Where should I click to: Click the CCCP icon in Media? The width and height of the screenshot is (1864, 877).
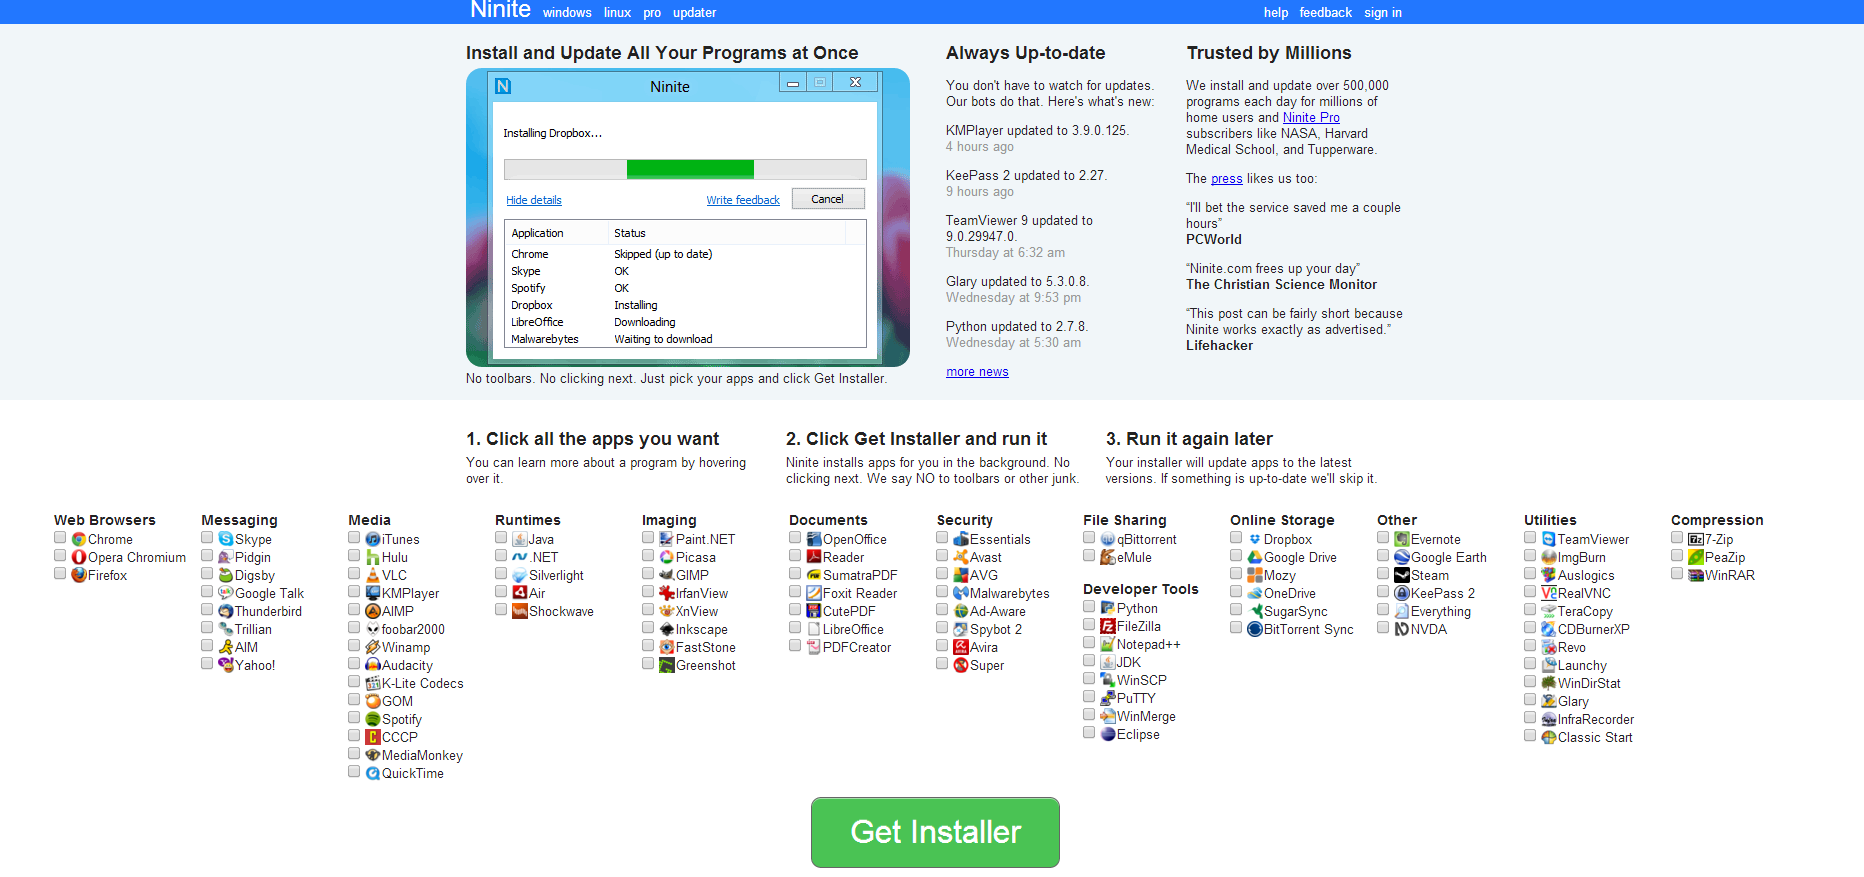coord(373,737)
